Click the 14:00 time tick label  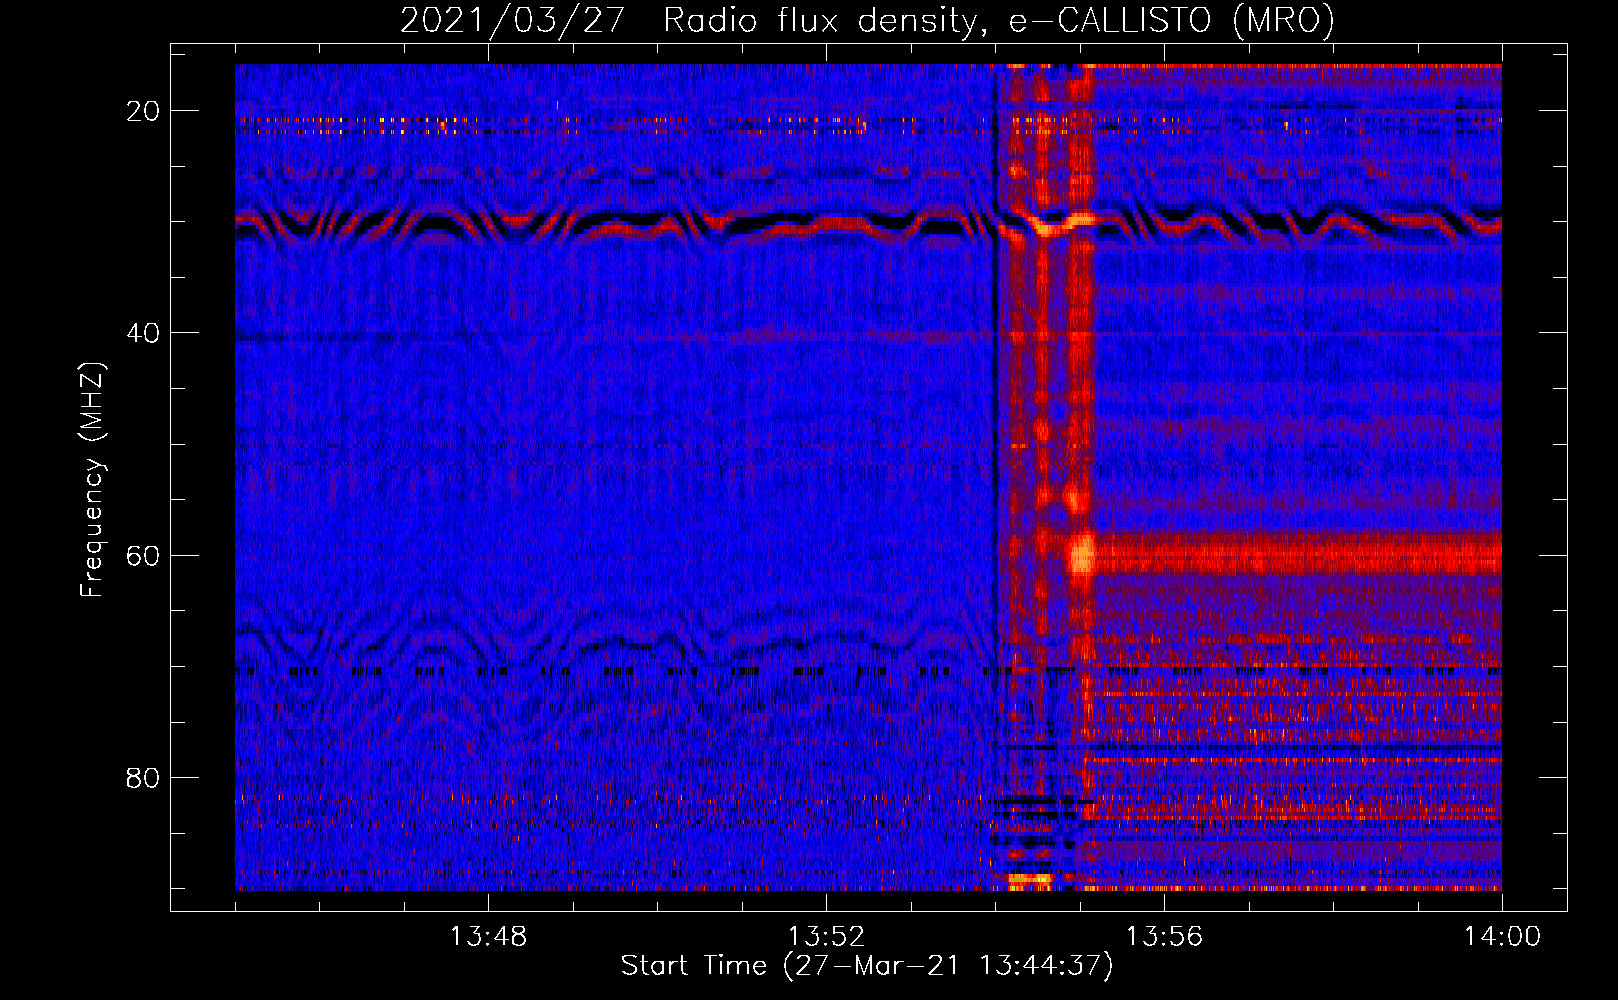pyautogui.click(x=1502, y=937)
